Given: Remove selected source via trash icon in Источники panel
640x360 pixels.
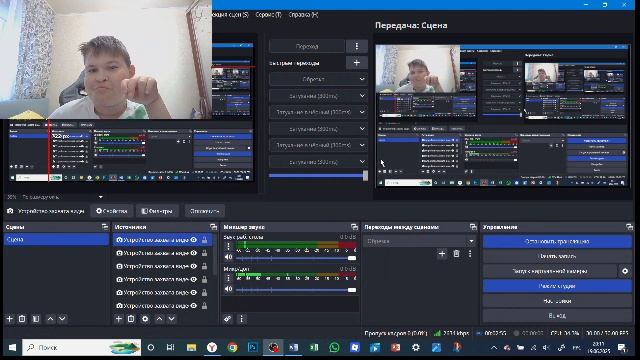Looking at the screenshot, I should tap(131, 319).
